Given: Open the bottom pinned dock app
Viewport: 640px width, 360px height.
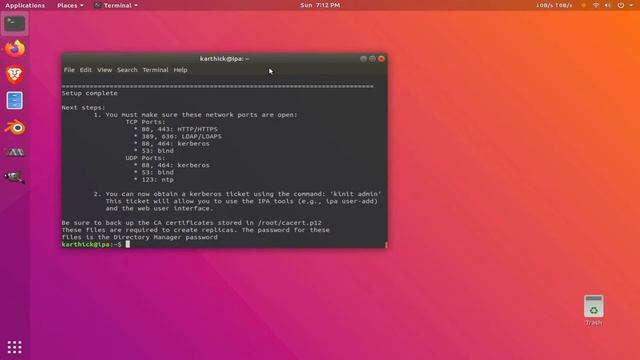Looking at the screenshot, I should tap(15, 177).
